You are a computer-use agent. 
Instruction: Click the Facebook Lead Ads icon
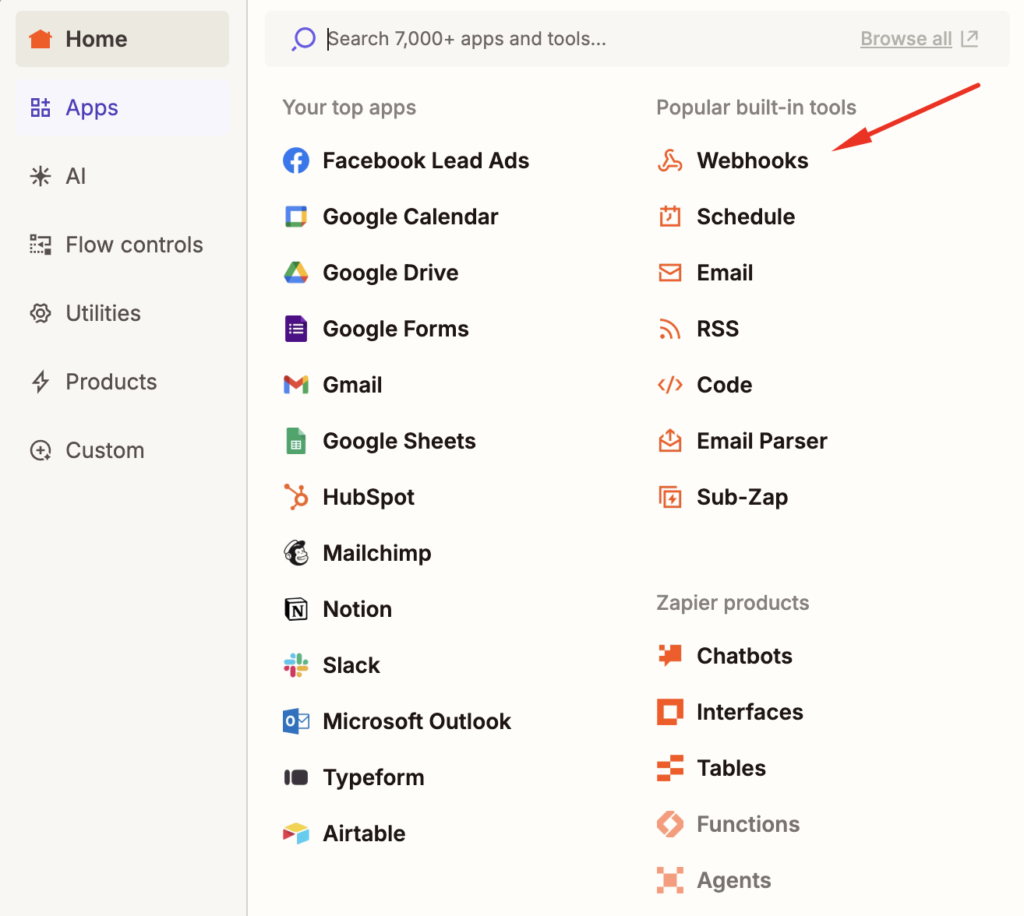[296, 161]
